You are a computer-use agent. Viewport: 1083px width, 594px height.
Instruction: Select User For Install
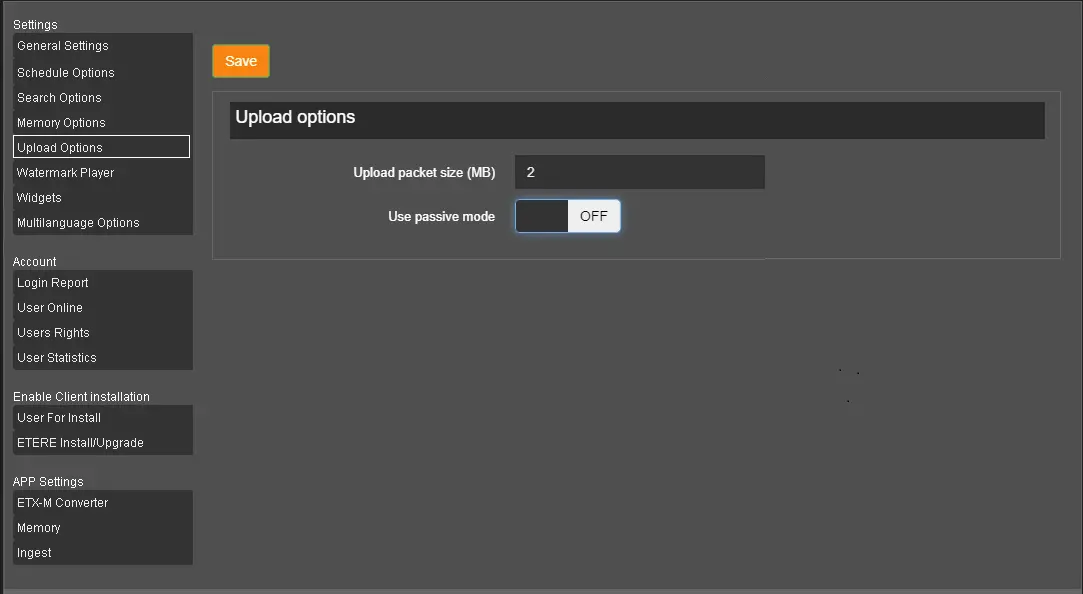point(59,418)
